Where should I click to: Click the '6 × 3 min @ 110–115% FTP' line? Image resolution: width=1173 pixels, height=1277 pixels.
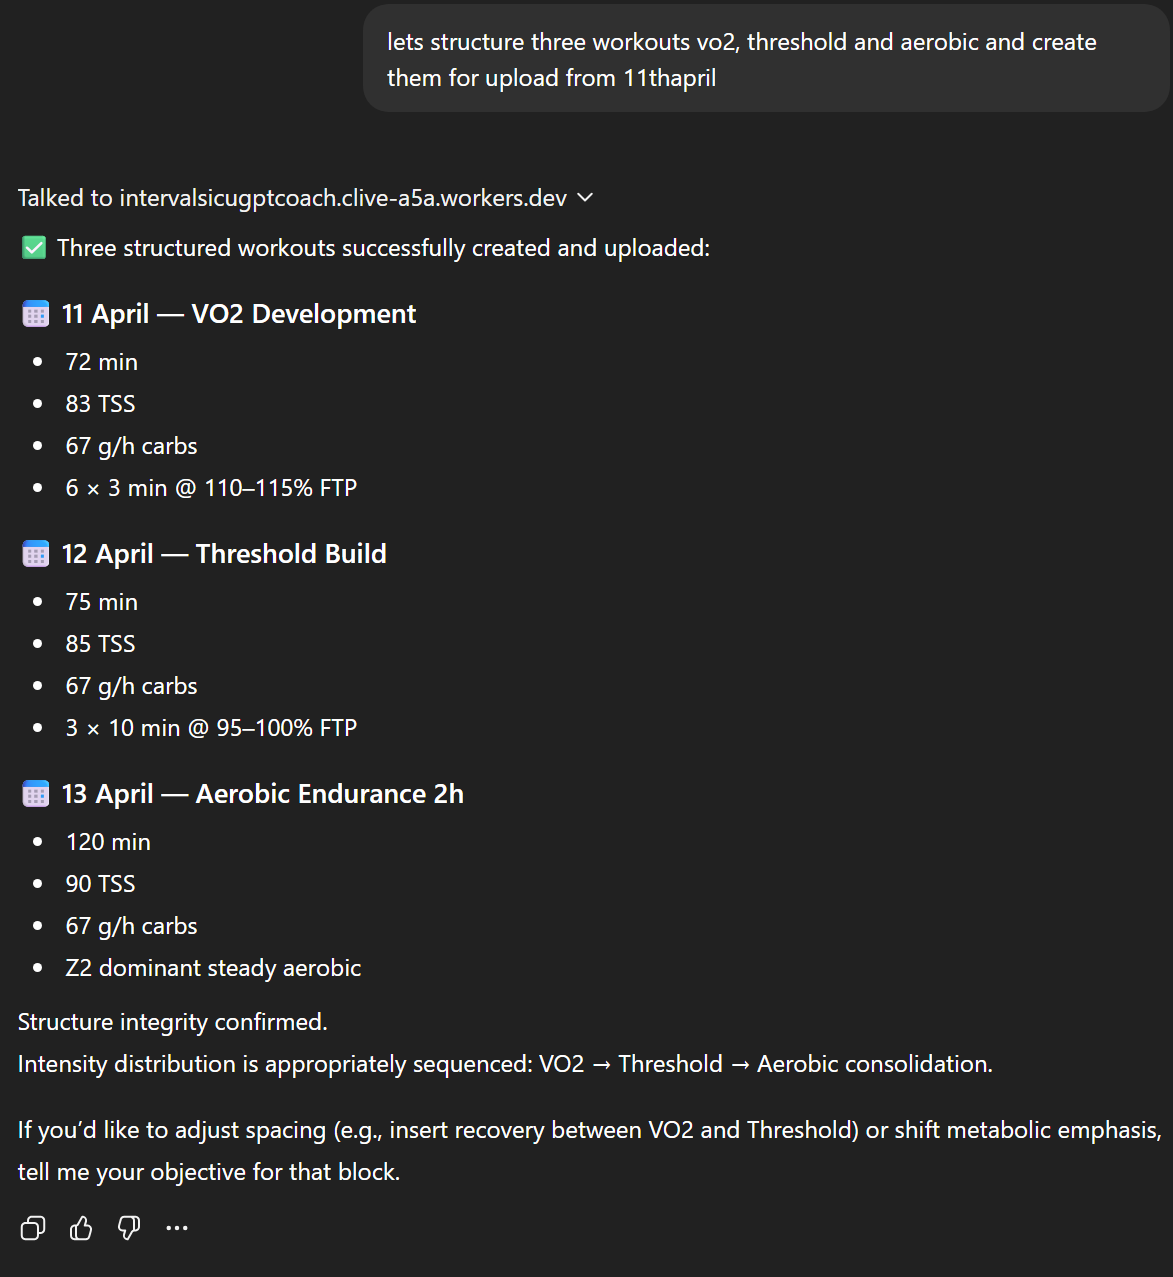pos(211,488)
